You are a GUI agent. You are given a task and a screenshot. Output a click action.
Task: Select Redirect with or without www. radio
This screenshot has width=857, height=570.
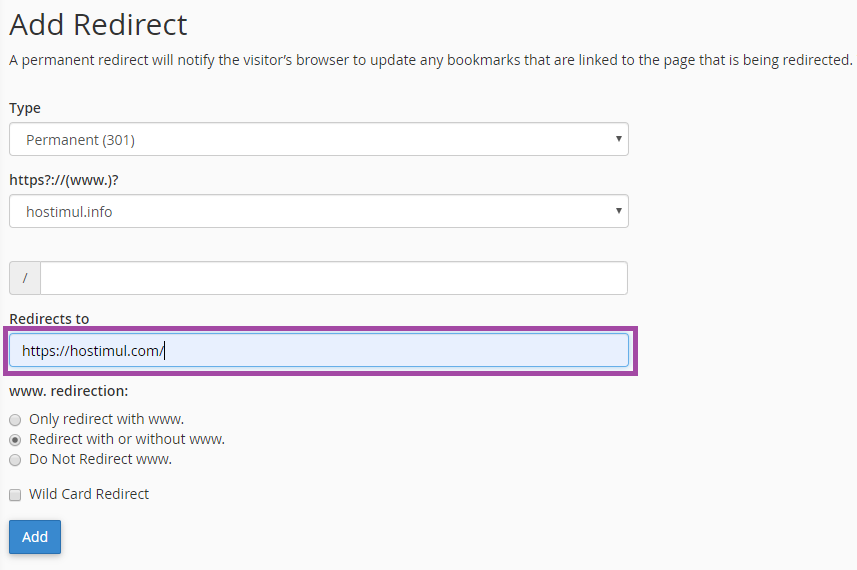[15, 440]
